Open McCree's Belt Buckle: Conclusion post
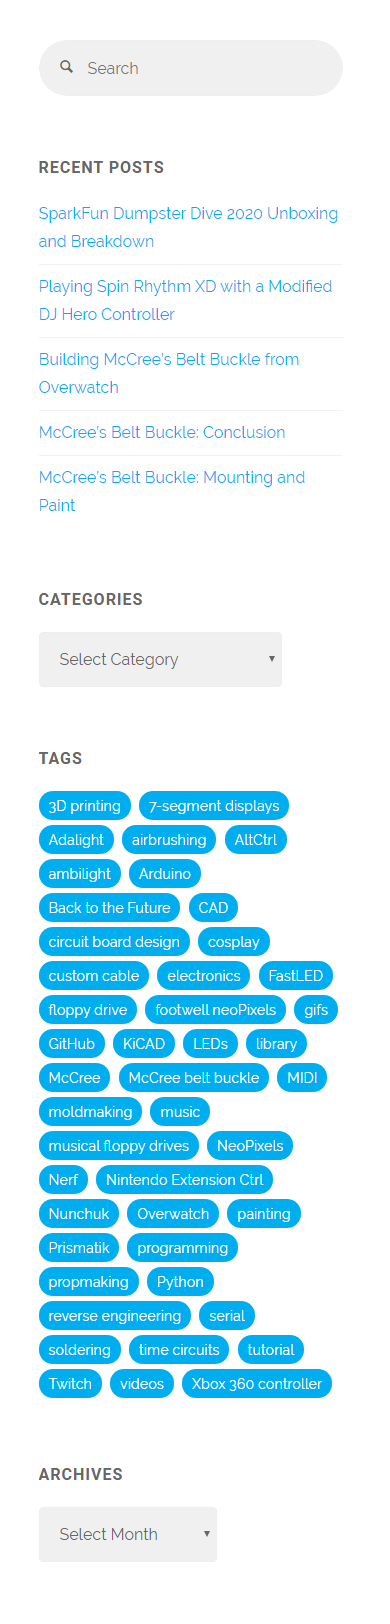Image resolution: width=390 pixels, height=1624 pixels. 162,432
